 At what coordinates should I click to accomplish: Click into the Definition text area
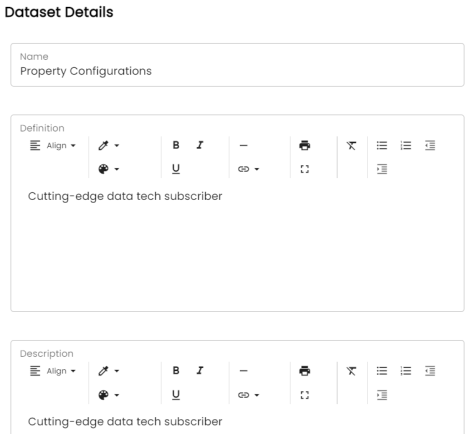(237, 247)
